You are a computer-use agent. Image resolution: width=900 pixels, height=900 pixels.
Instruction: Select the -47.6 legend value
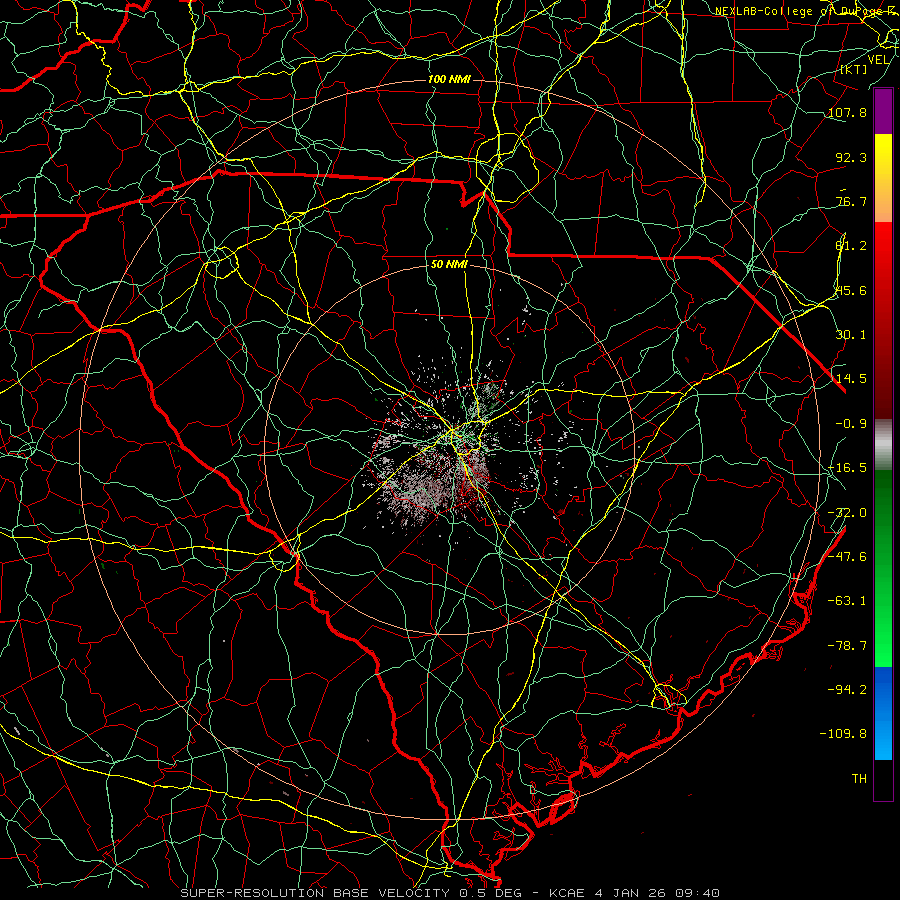tap(847, 556)
